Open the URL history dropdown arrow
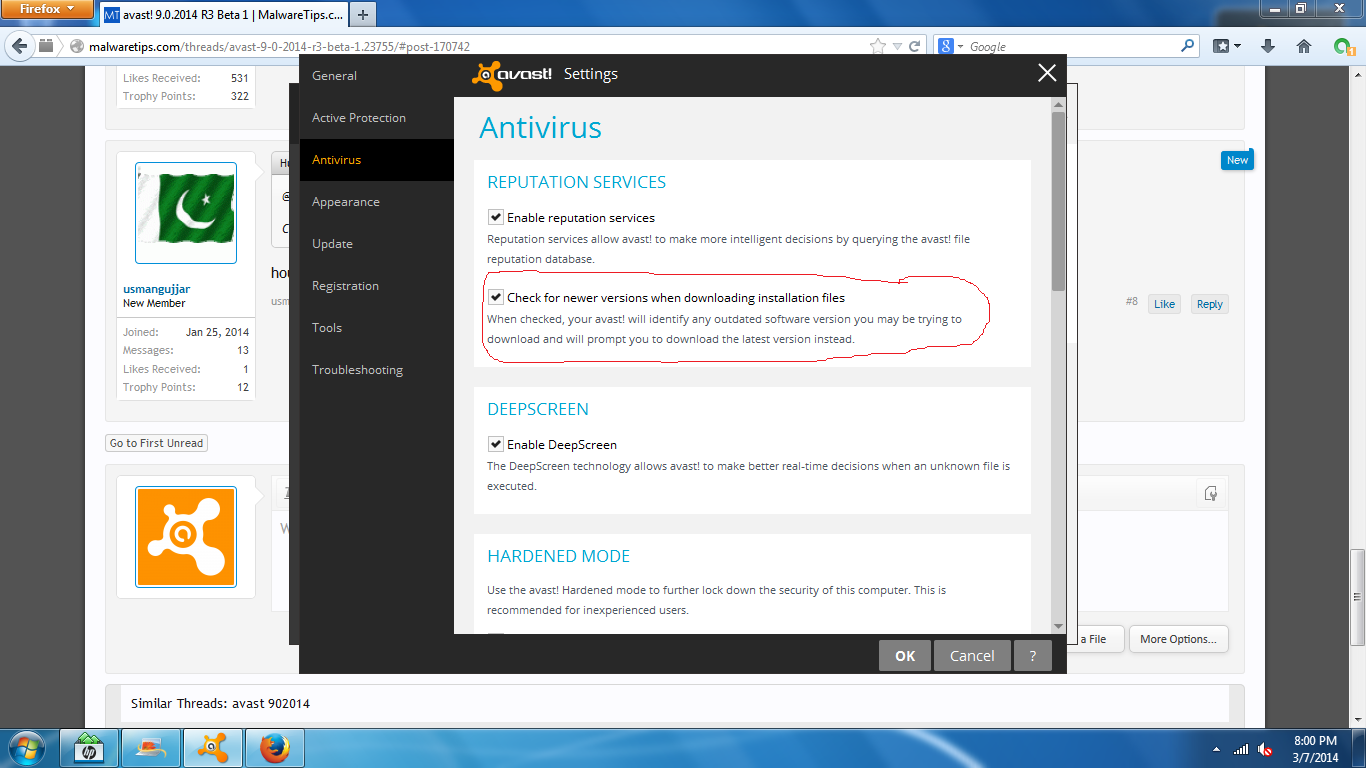This screenshot has height=768, width=1366. click(896, 46)
